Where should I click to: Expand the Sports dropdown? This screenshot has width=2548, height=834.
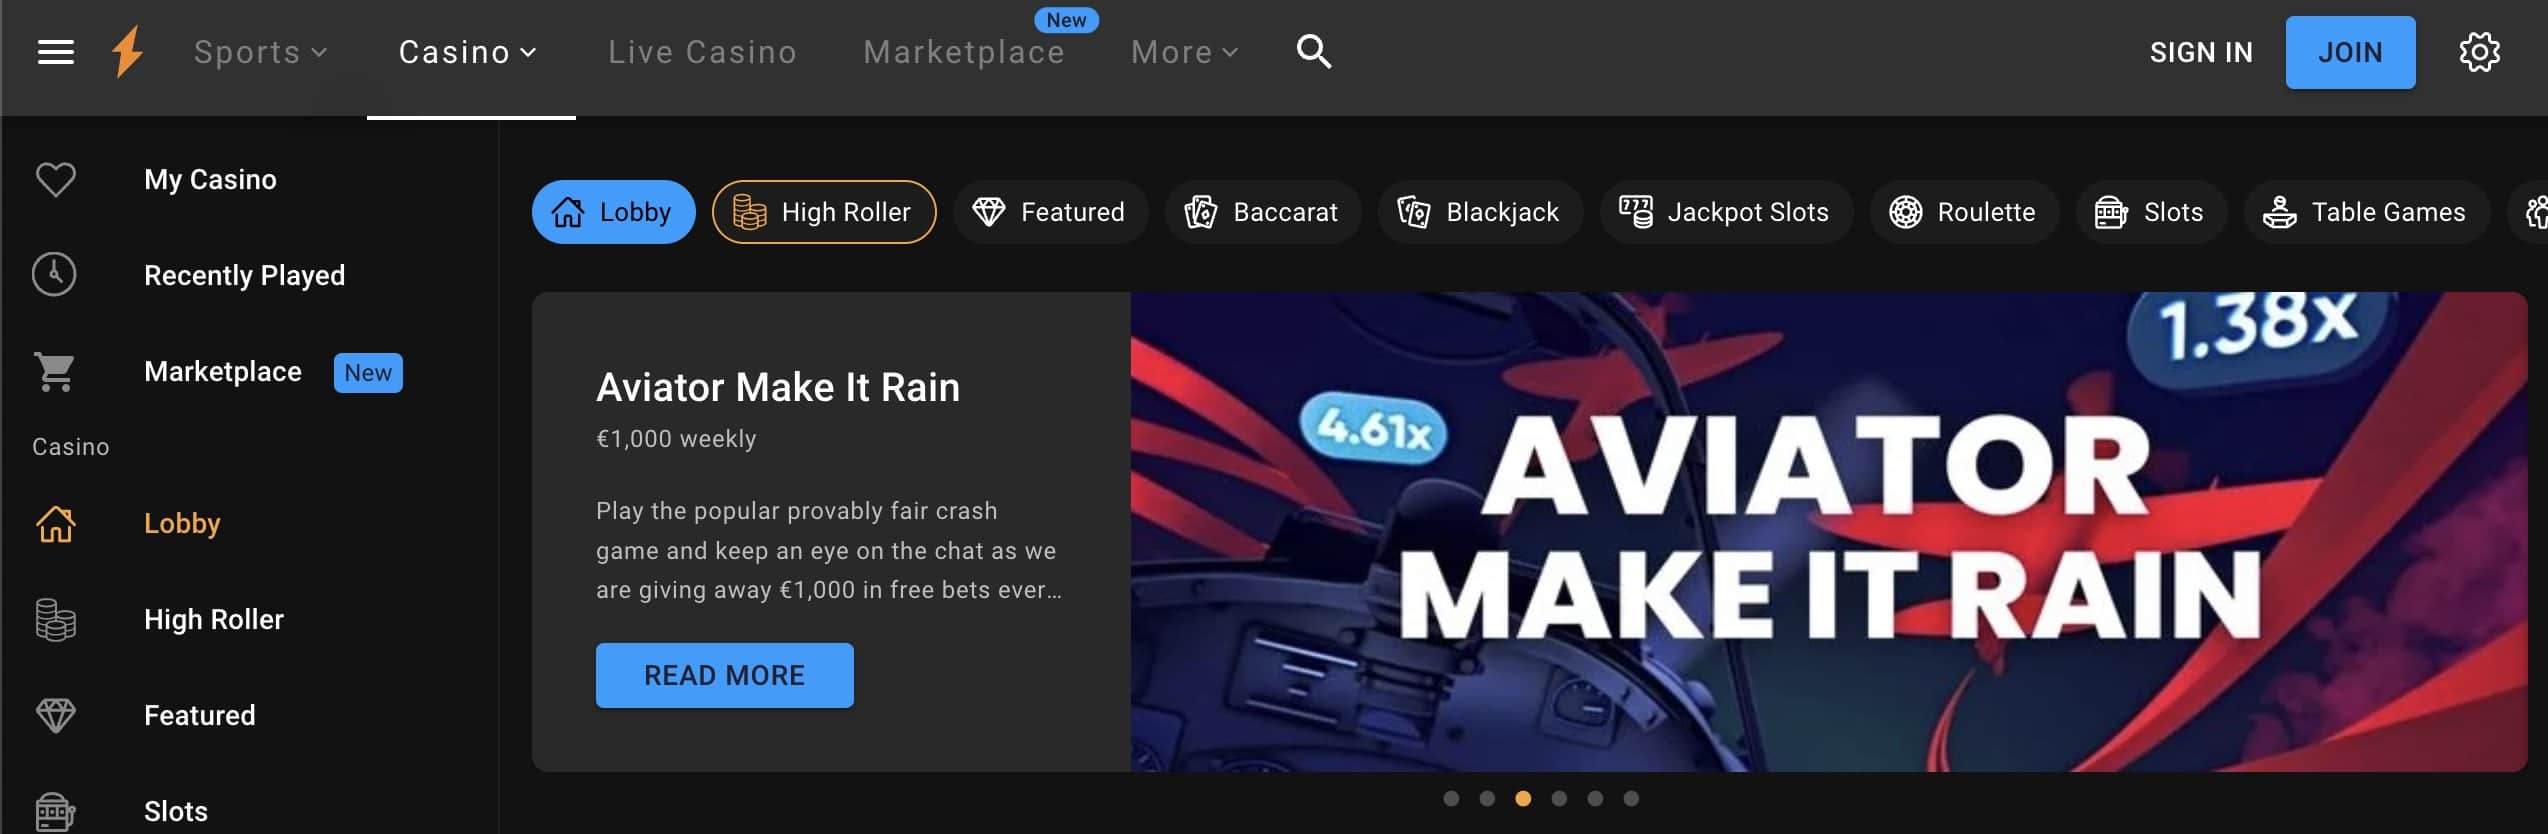260,52
